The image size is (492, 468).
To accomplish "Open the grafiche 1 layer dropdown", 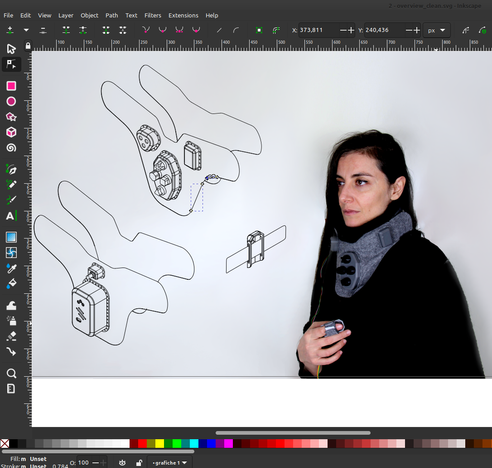I will (169, 463).
